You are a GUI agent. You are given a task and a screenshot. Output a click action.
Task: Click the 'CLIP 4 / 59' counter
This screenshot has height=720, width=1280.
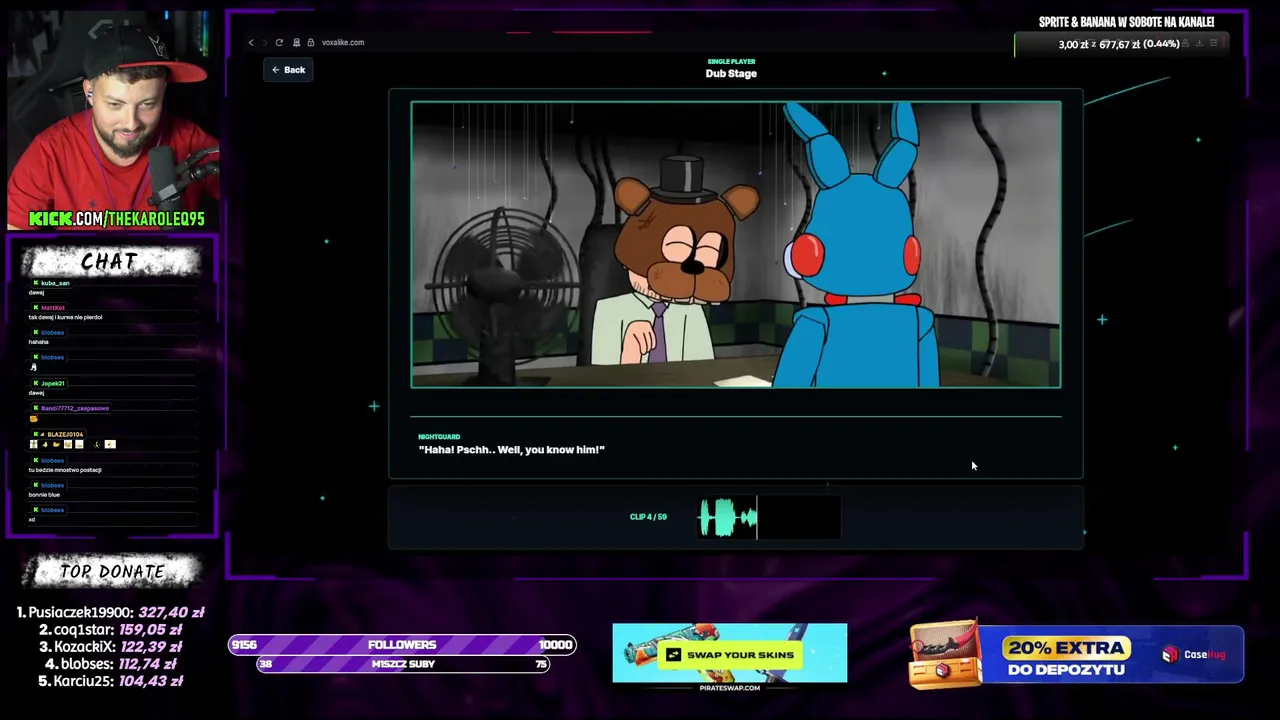(648, 517)
